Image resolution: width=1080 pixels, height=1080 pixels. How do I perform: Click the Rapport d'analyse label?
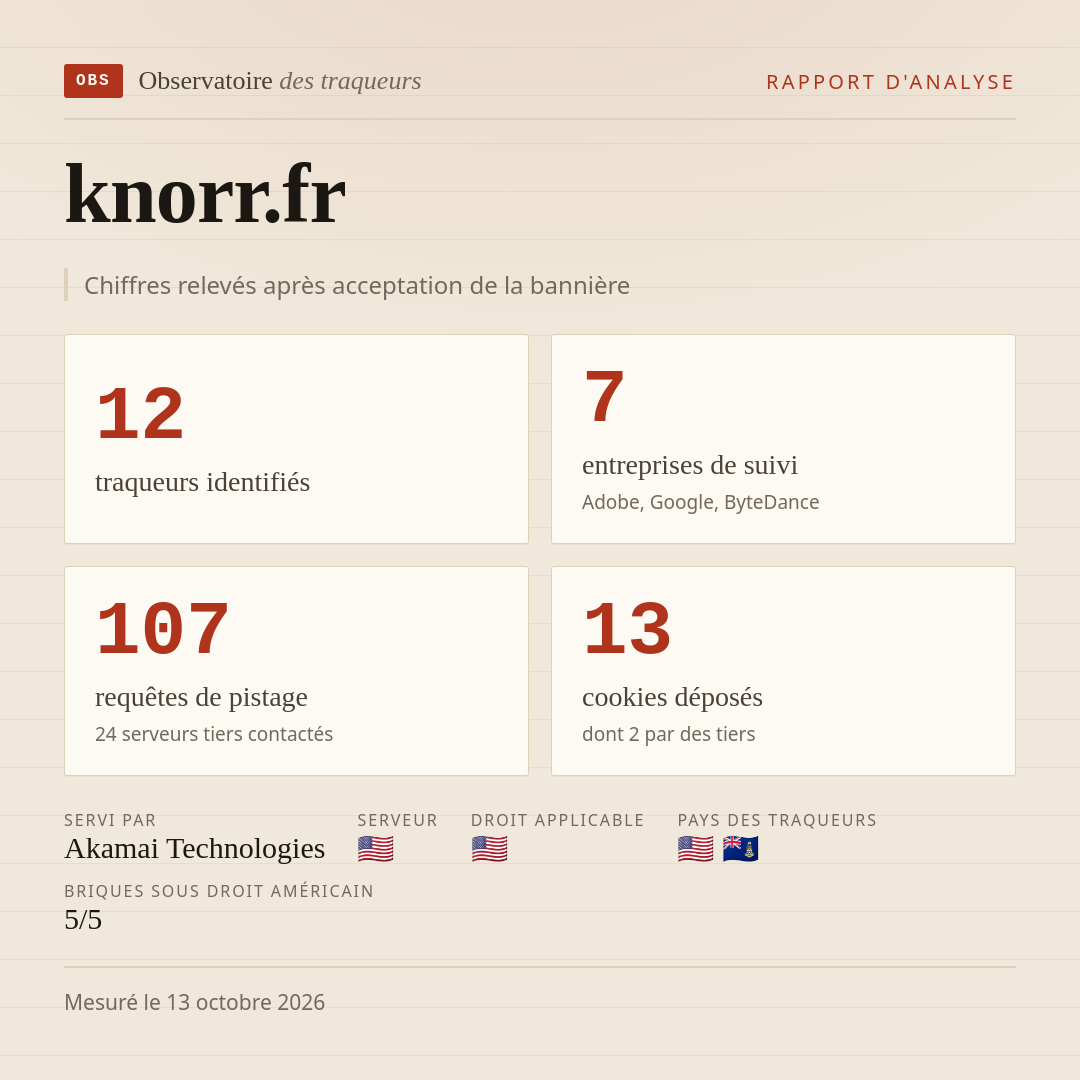coord(891,82)
